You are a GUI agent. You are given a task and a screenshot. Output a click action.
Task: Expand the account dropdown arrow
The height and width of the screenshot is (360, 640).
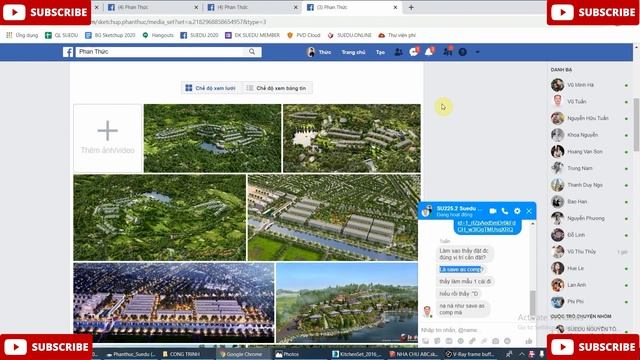pos(478,52)
